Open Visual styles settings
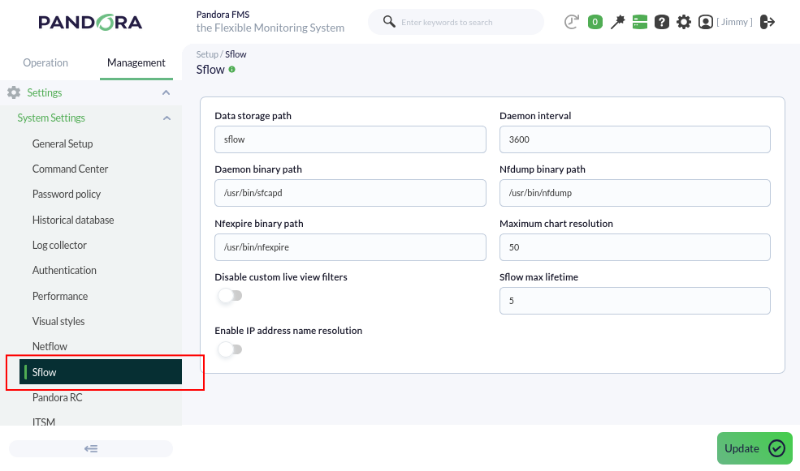The height and width of the screenshot is (471, 800). pos(58,321)
